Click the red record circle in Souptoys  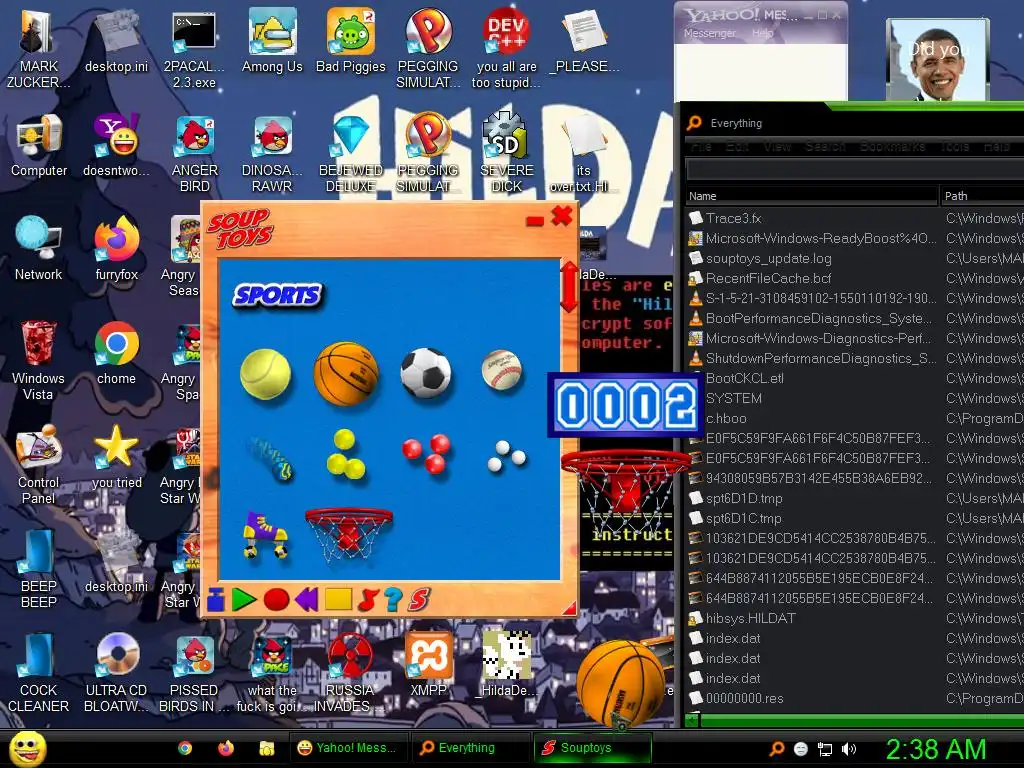coord(276,599)
